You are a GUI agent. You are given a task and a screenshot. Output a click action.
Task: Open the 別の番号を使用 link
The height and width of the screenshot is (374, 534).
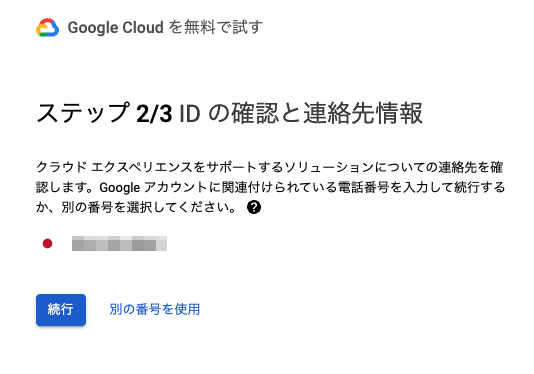(x=155, y=309)
